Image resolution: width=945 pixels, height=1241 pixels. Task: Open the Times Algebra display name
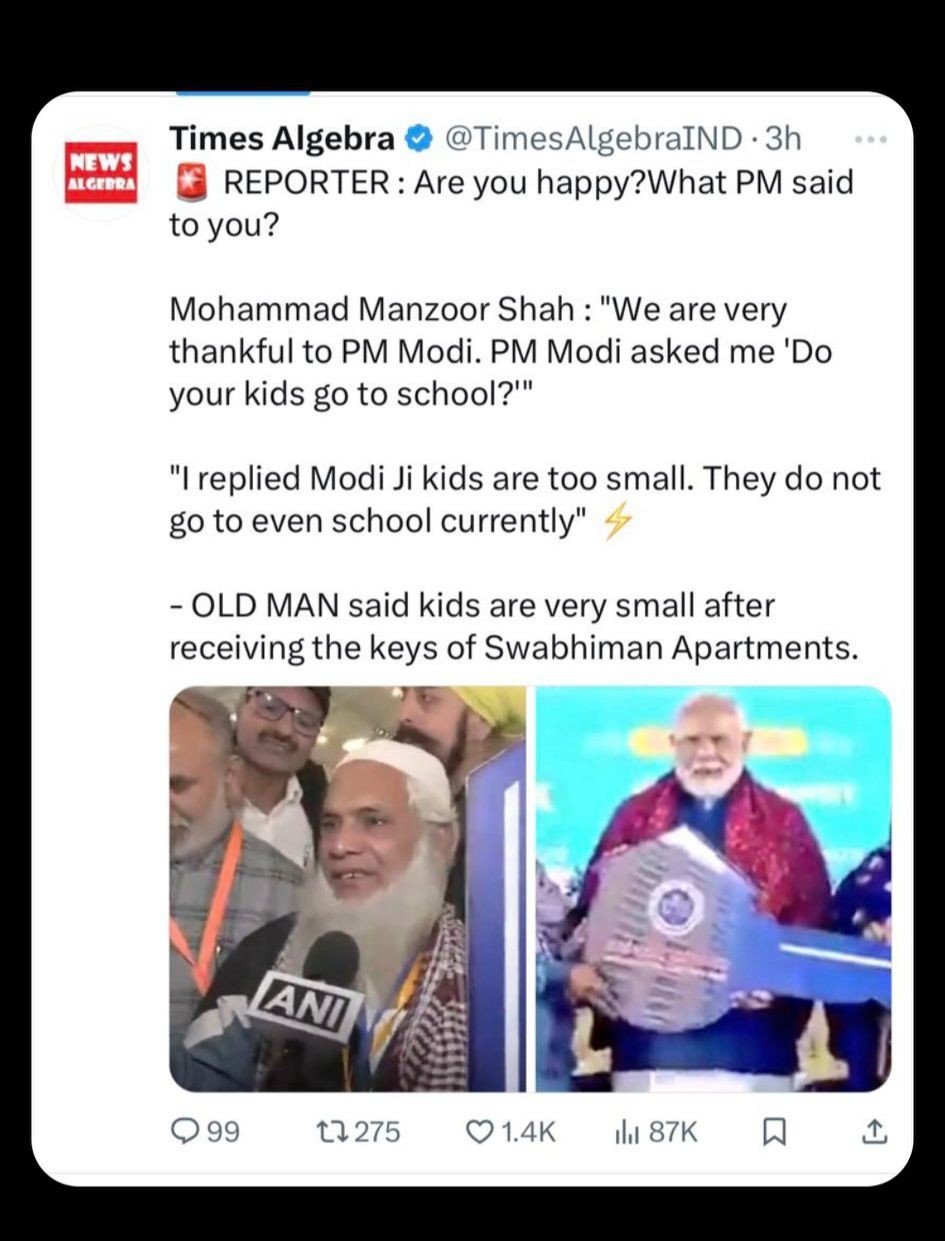pos(284,139)
